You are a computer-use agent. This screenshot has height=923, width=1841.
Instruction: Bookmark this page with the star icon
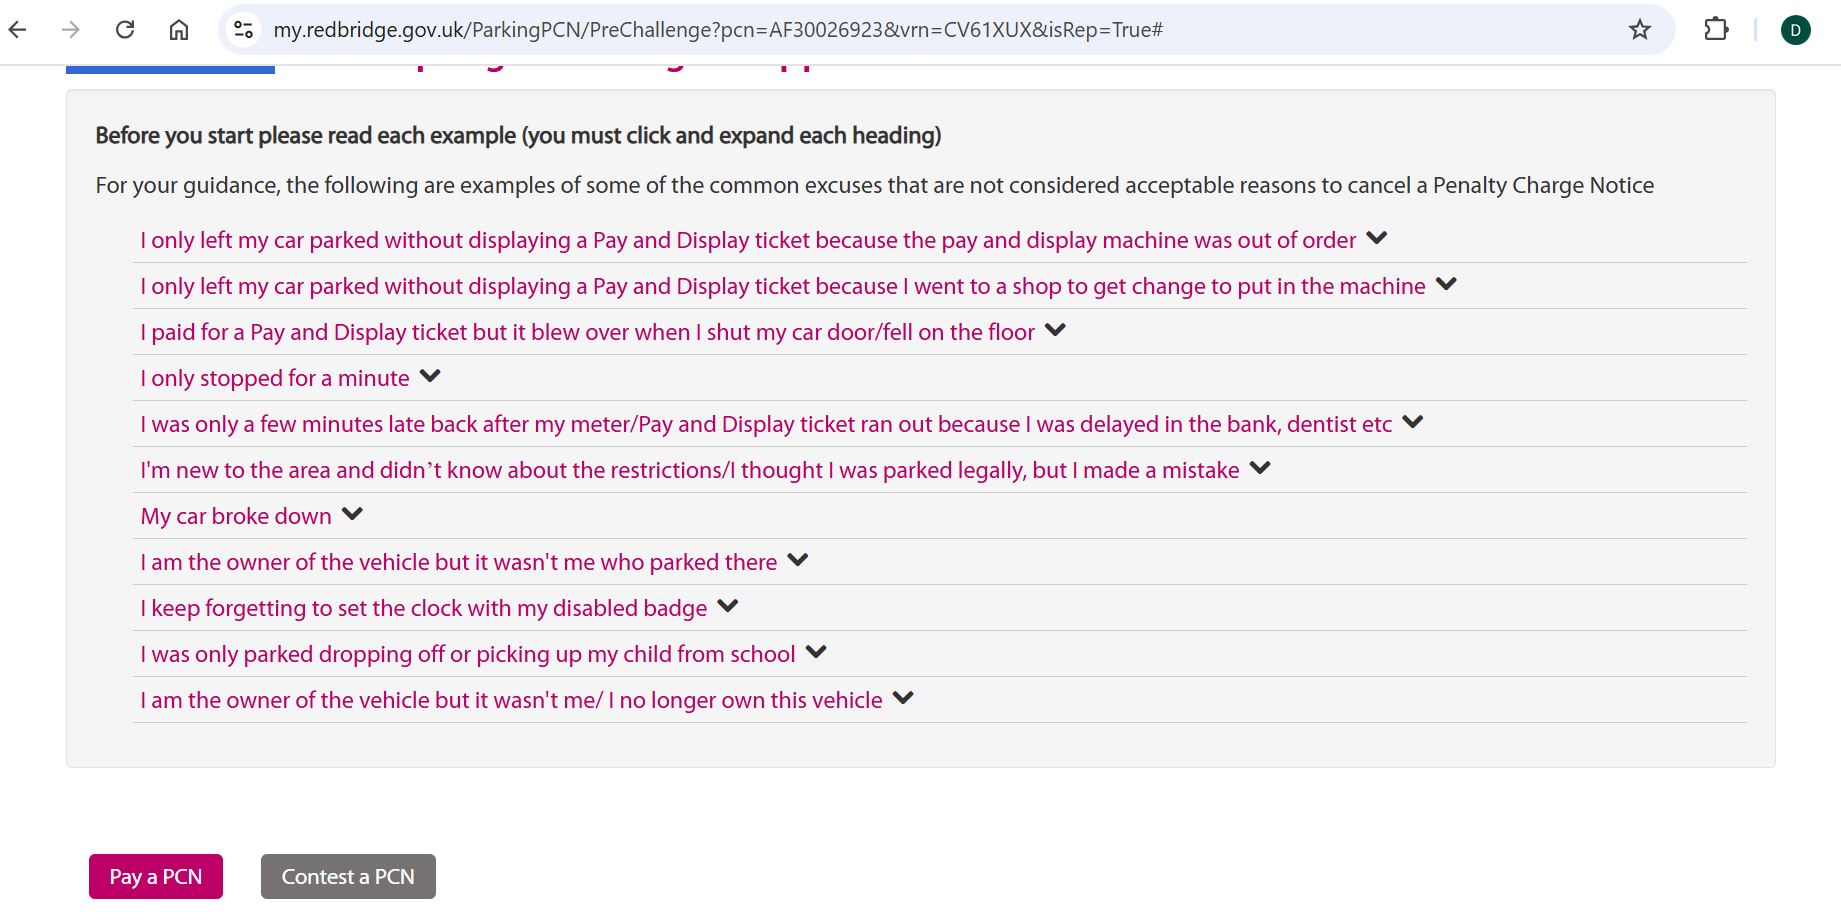coord(1639,30)
